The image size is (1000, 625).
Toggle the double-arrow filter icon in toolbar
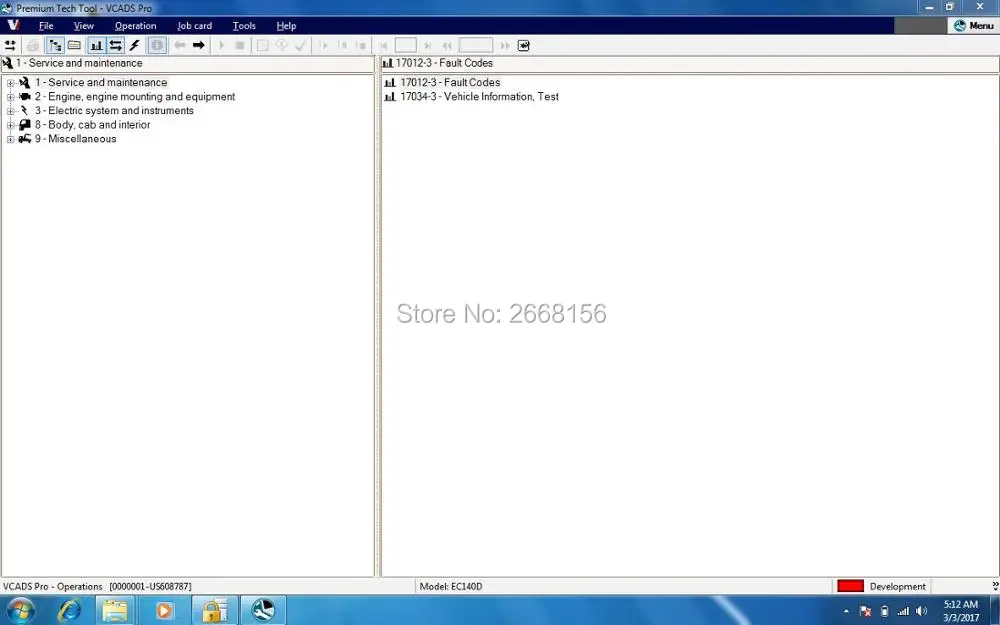[x=115, y=45]
